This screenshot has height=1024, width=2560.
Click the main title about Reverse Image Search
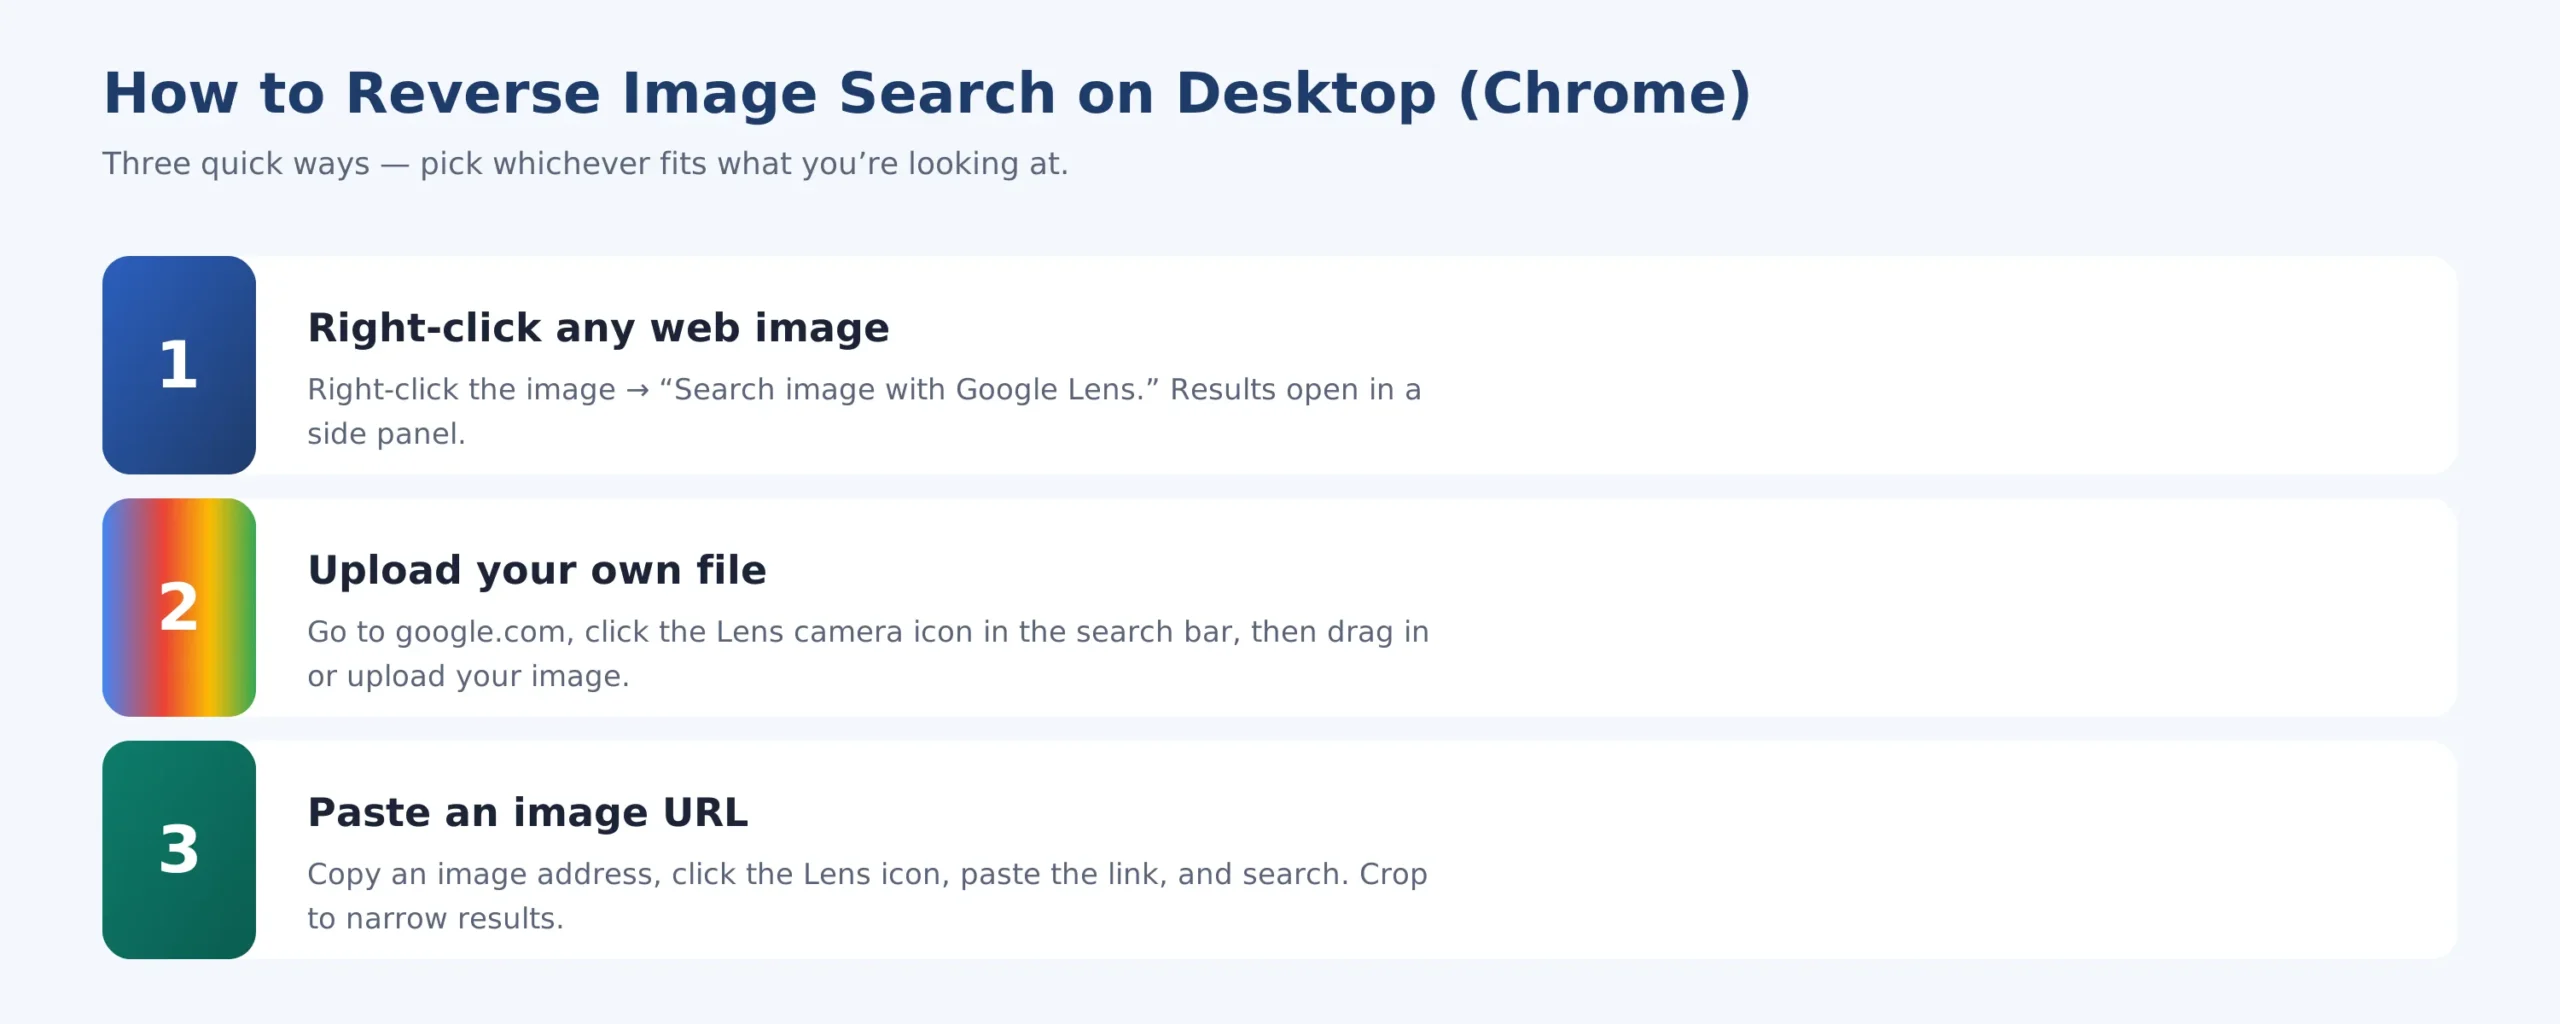point(927,94)
